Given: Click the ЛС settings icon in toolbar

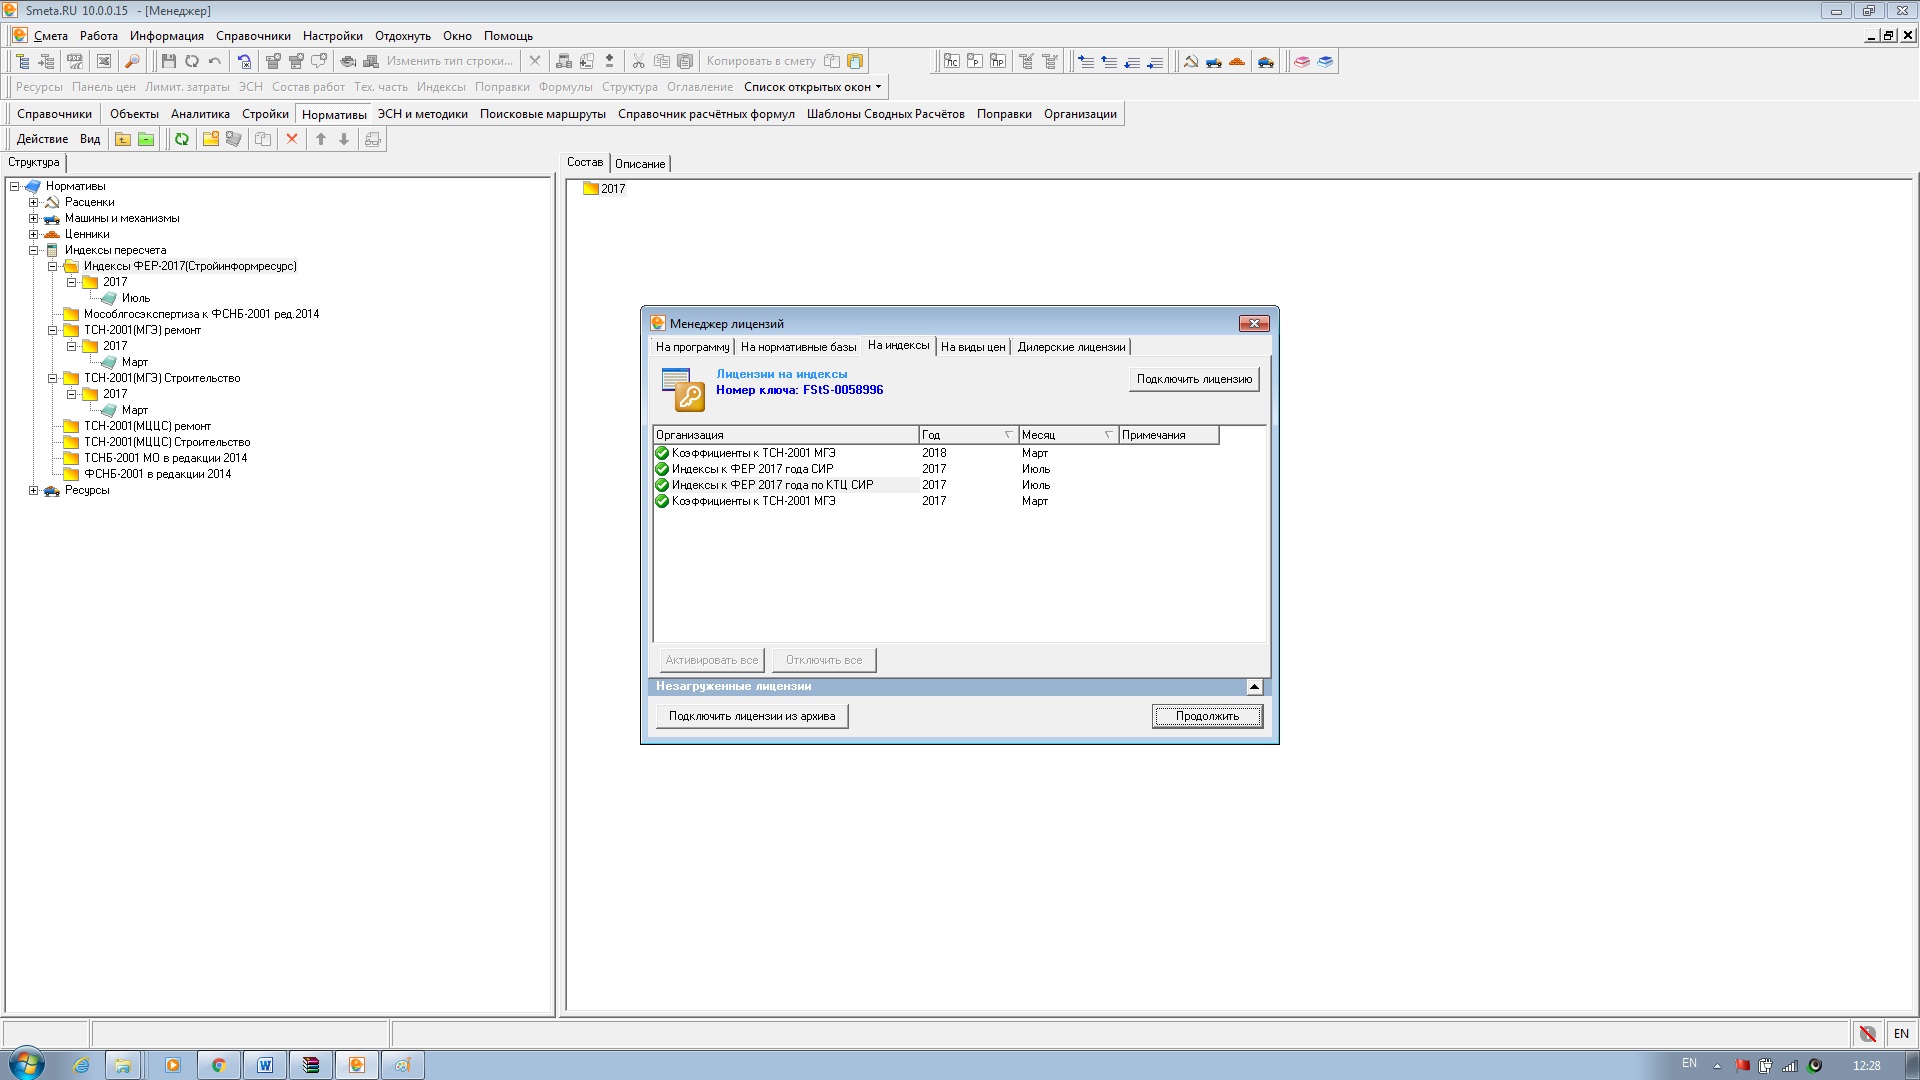Looking at the screenshot, I should [951, 61].
